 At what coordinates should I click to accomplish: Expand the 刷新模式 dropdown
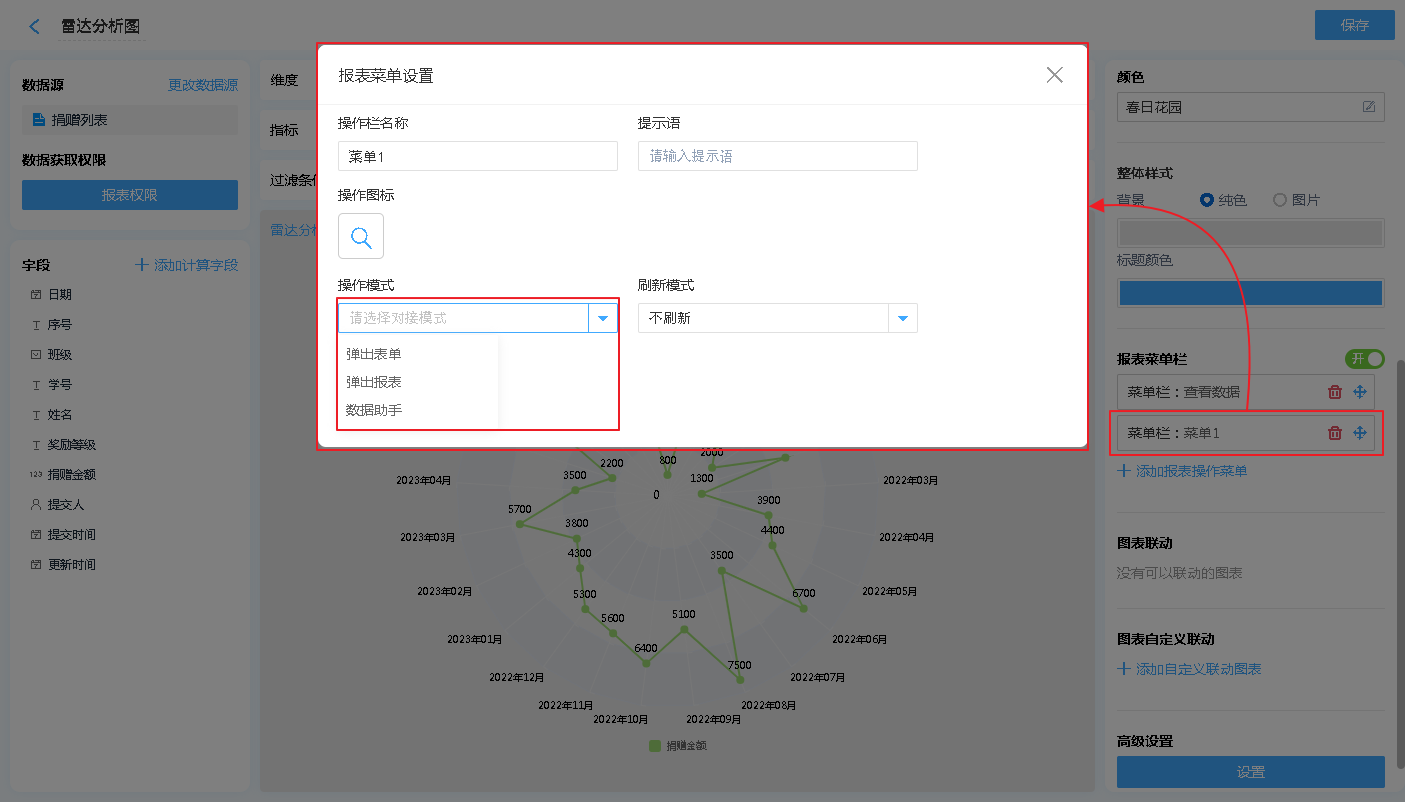pyautogui.click(x=902, y=318)
